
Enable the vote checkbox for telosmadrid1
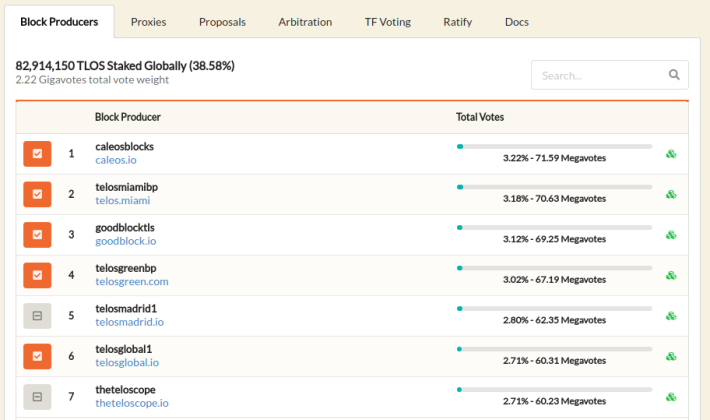(37, 316)
